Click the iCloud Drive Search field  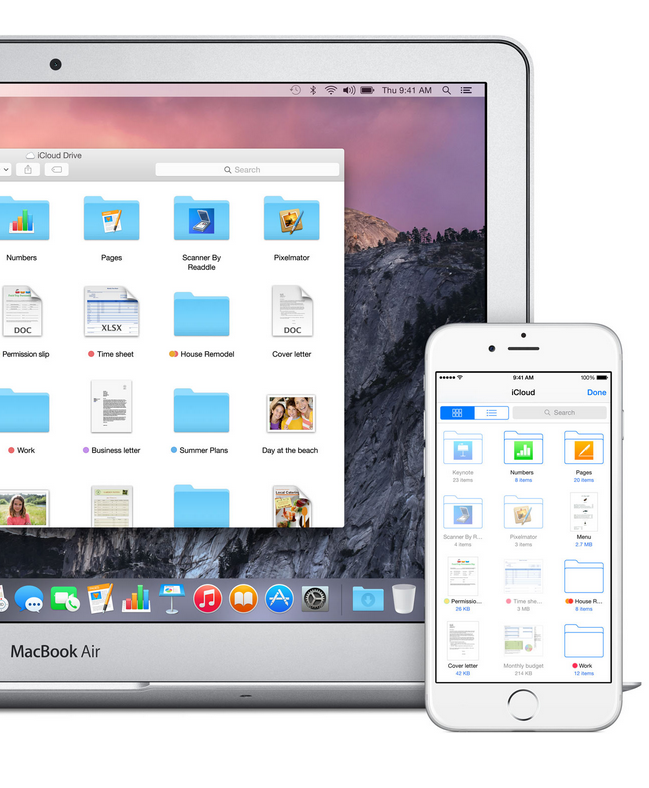[247, 170]
